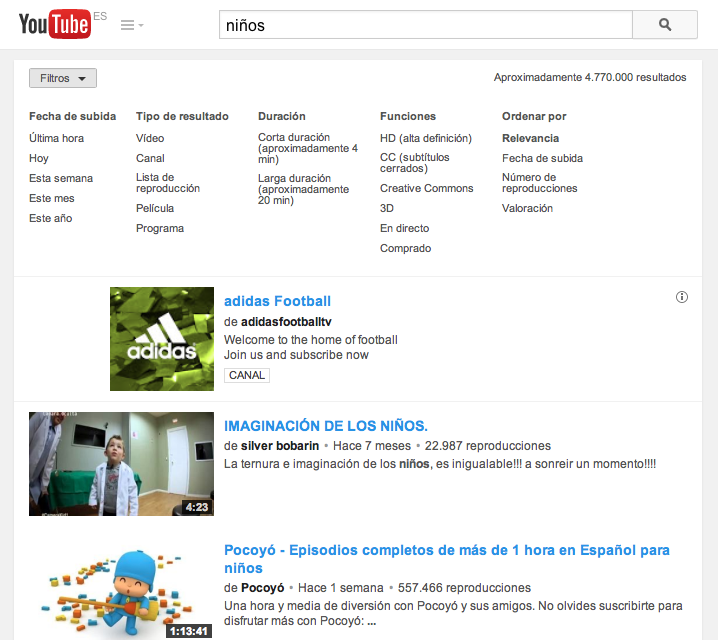Click the 22.987 reproducciones text
This screenshot has width=718, height=640.
point(488,446)
